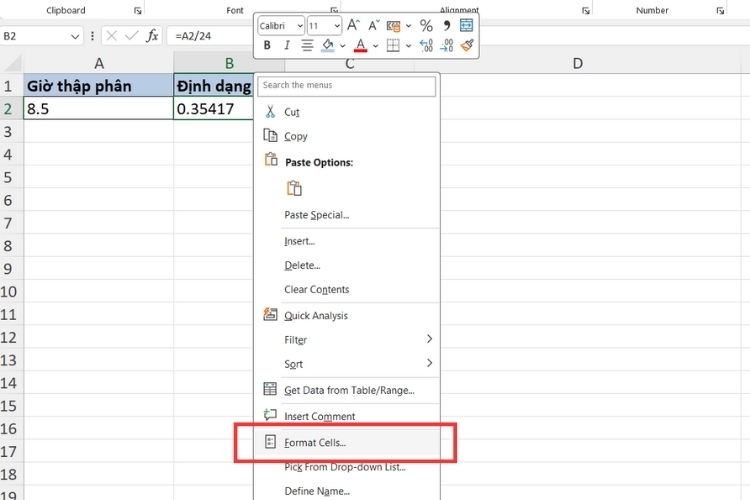Choose Insert Comment menu entry
This screenshot has width=750, height=500.
pos(346,416)
